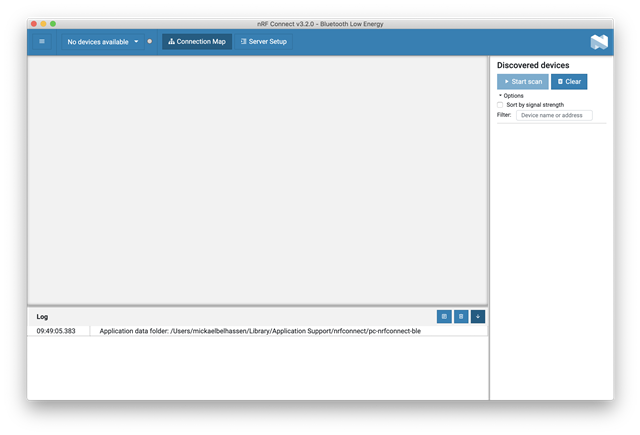Clear the log with trash icon

(x=461, y=317)
